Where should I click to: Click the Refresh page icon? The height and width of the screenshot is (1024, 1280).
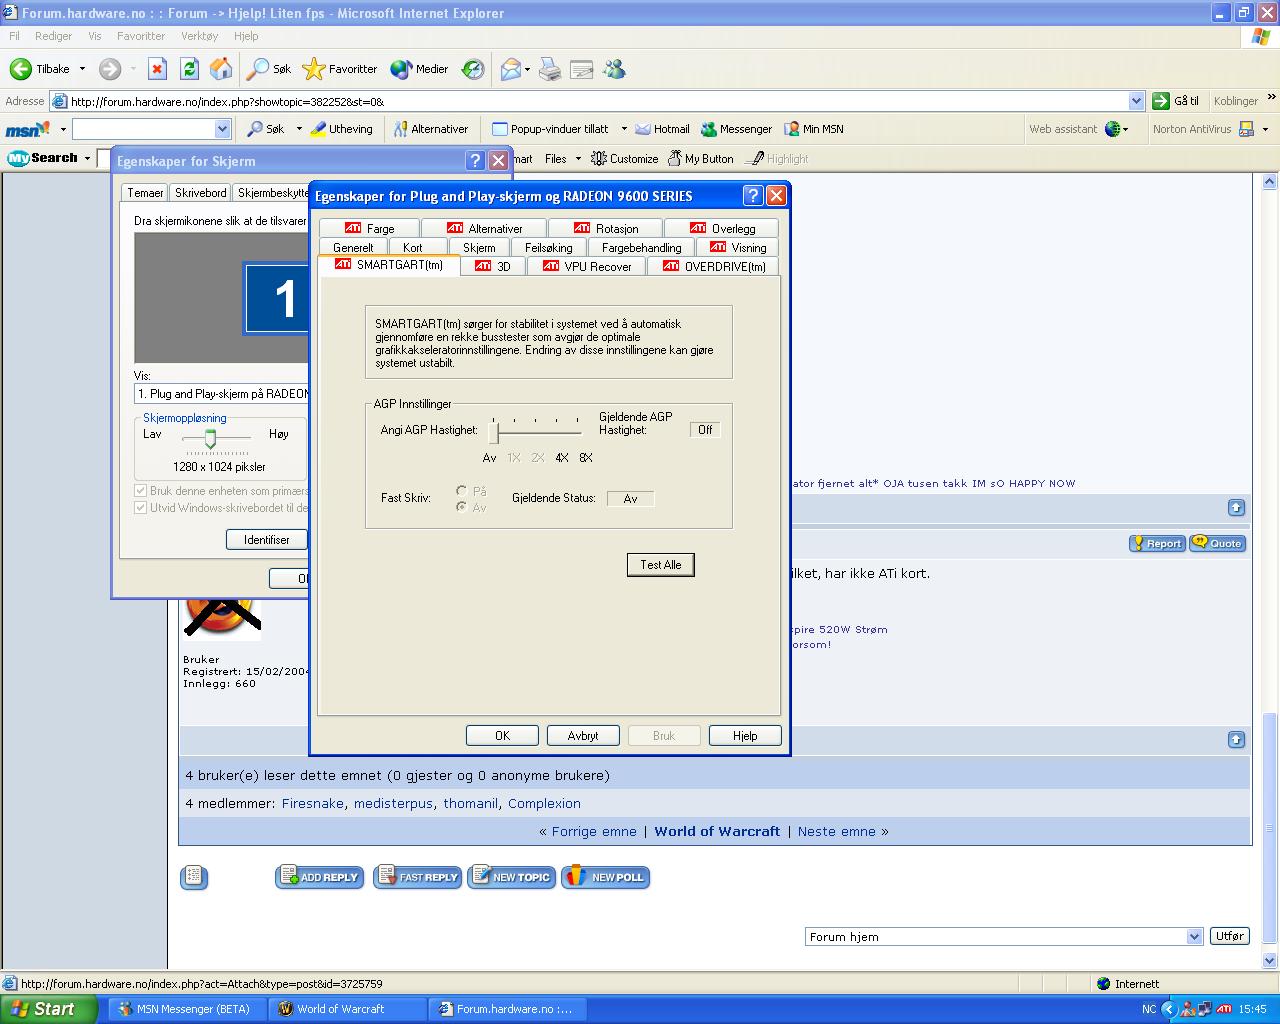click(x=189, y=69)
